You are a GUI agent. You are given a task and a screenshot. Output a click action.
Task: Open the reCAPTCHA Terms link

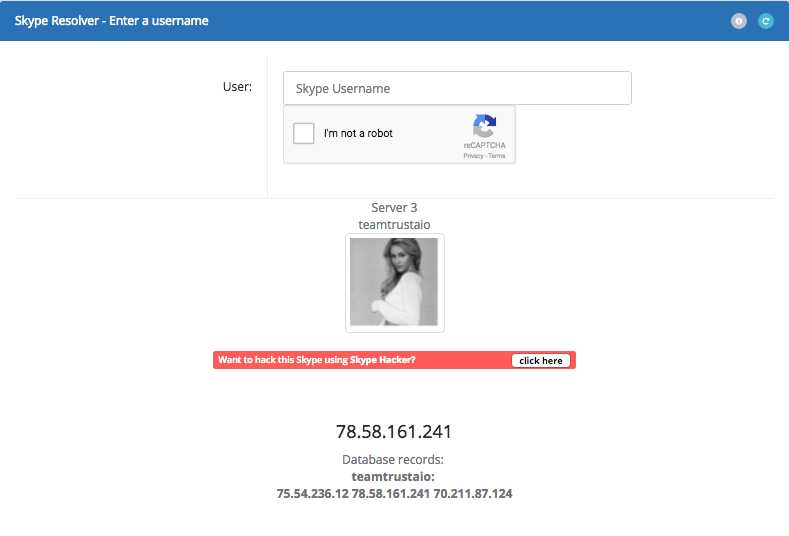497,156
